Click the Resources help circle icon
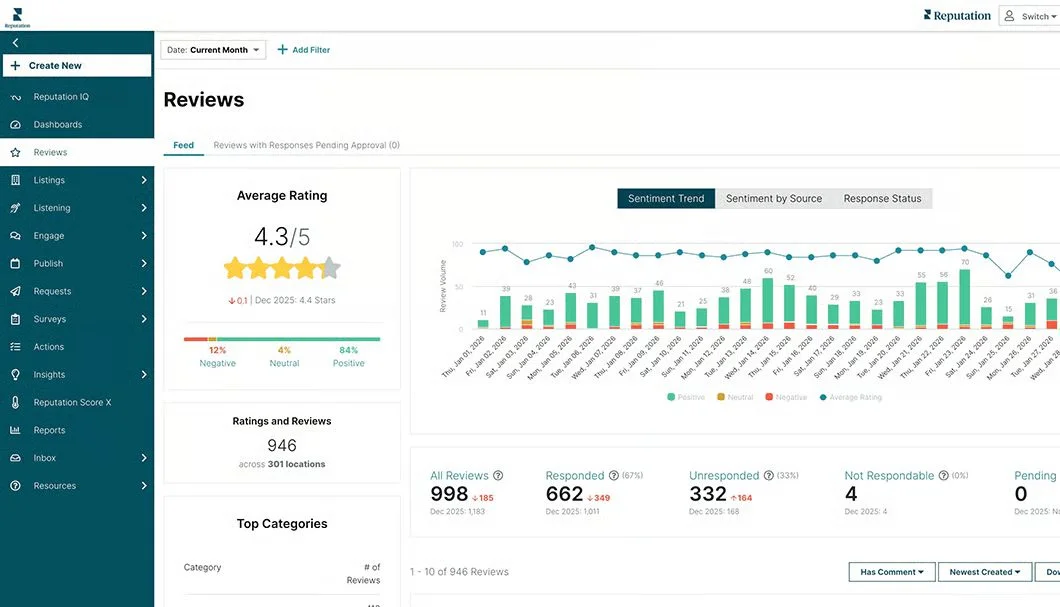Viewport: 1060px width, 607px height. pos(15,485)
